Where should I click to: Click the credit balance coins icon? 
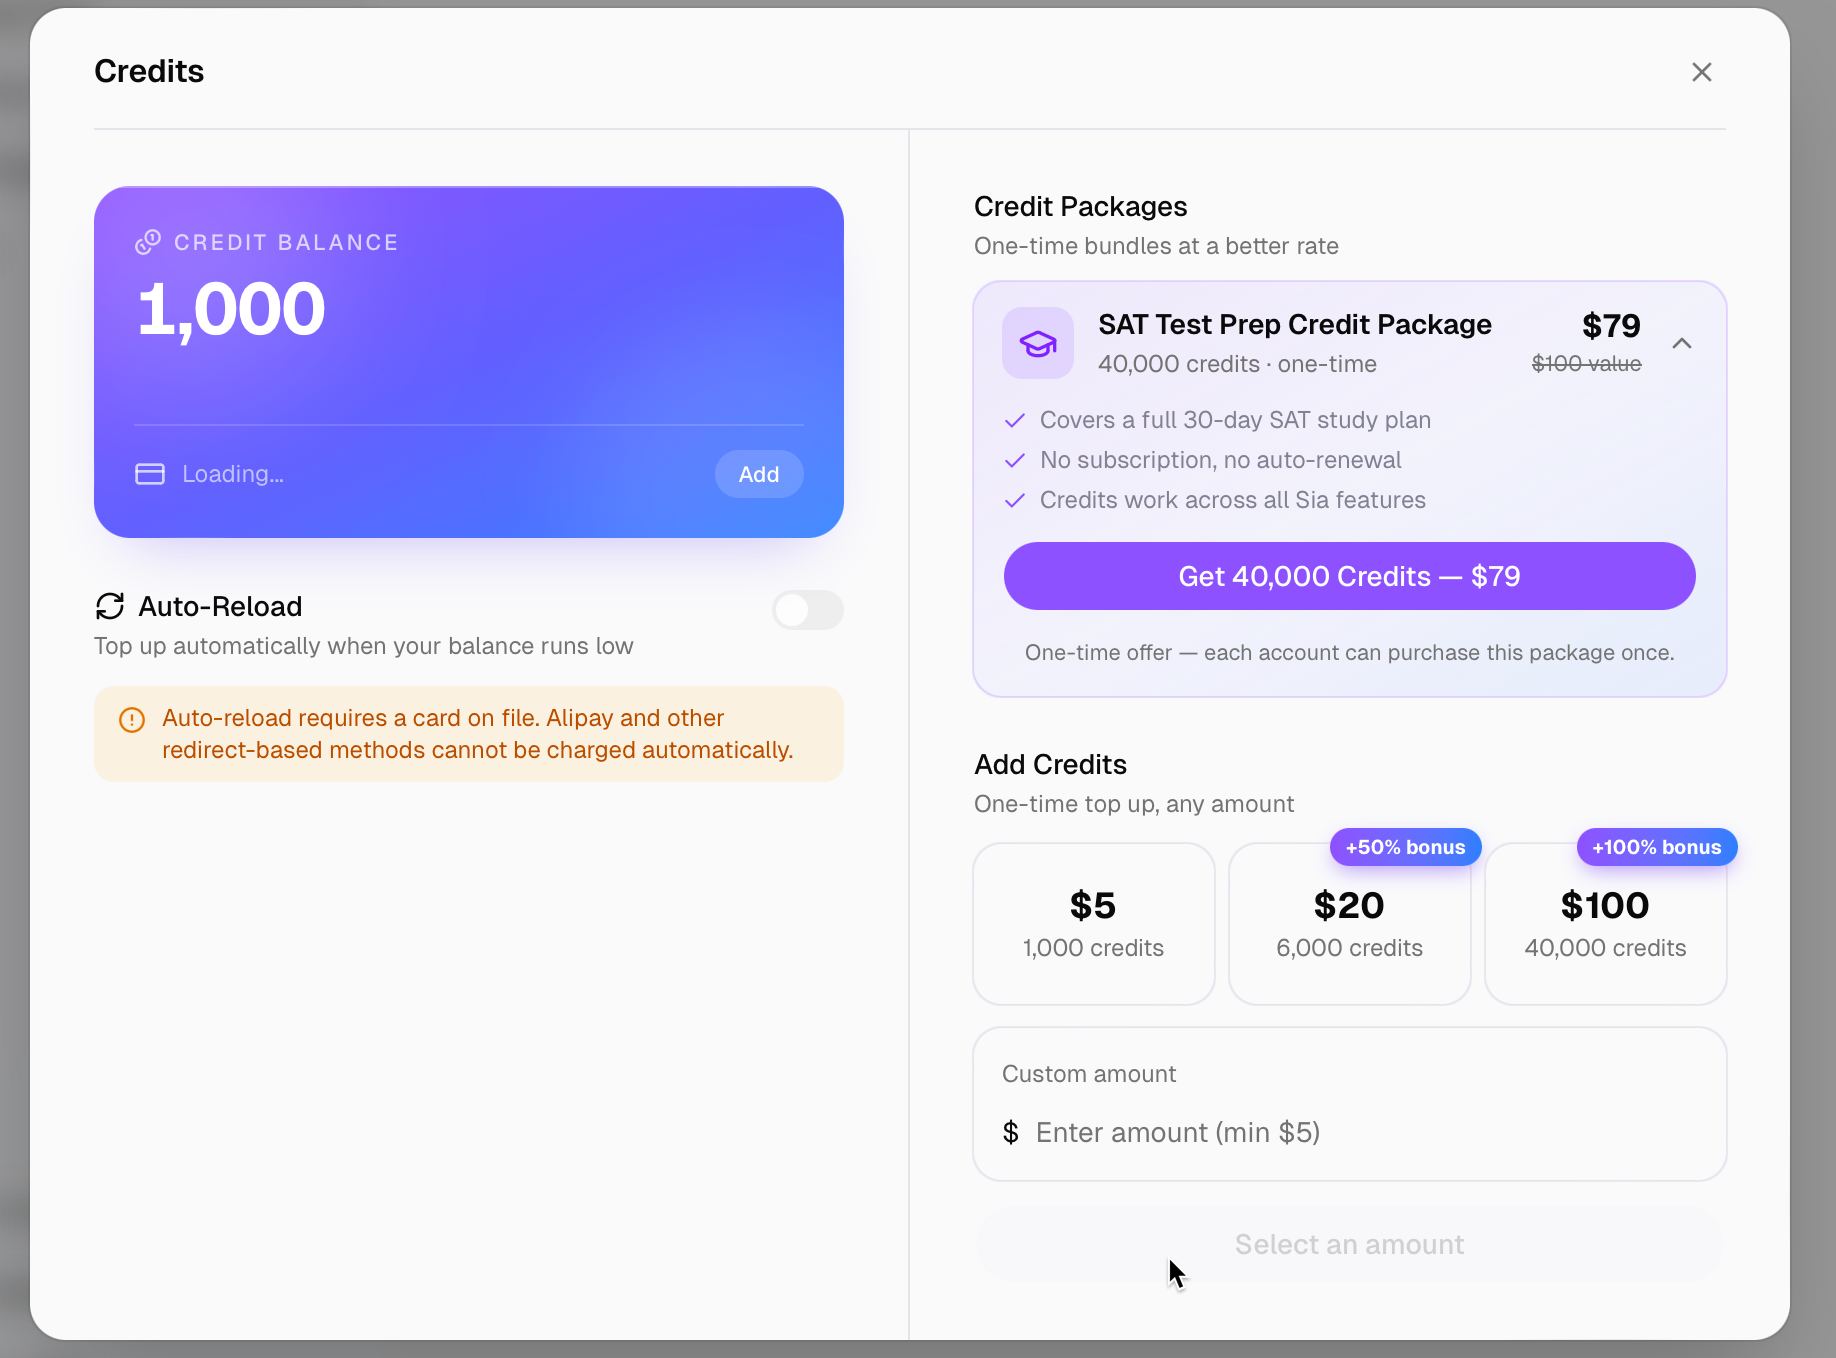coord(148,242)
